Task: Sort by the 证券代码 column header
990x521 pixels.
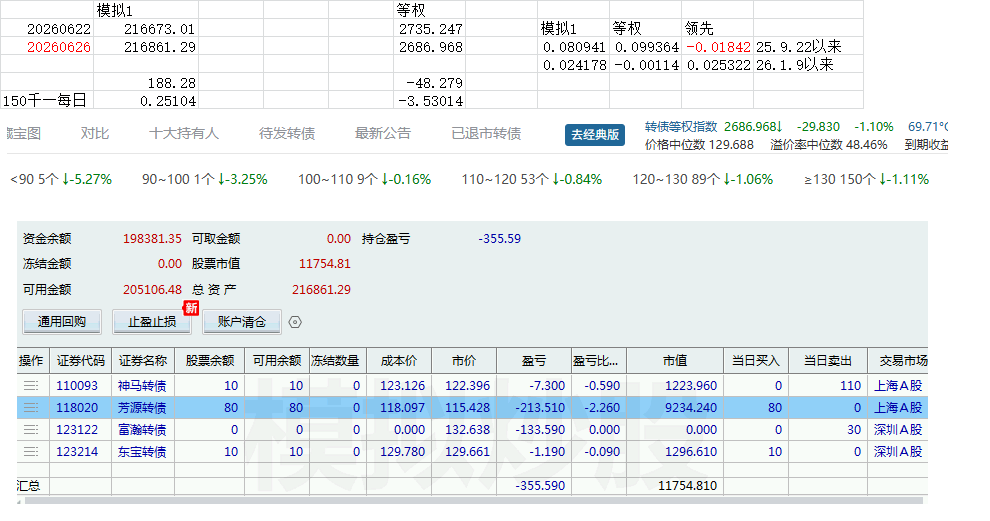Action: tap(80, 361)
